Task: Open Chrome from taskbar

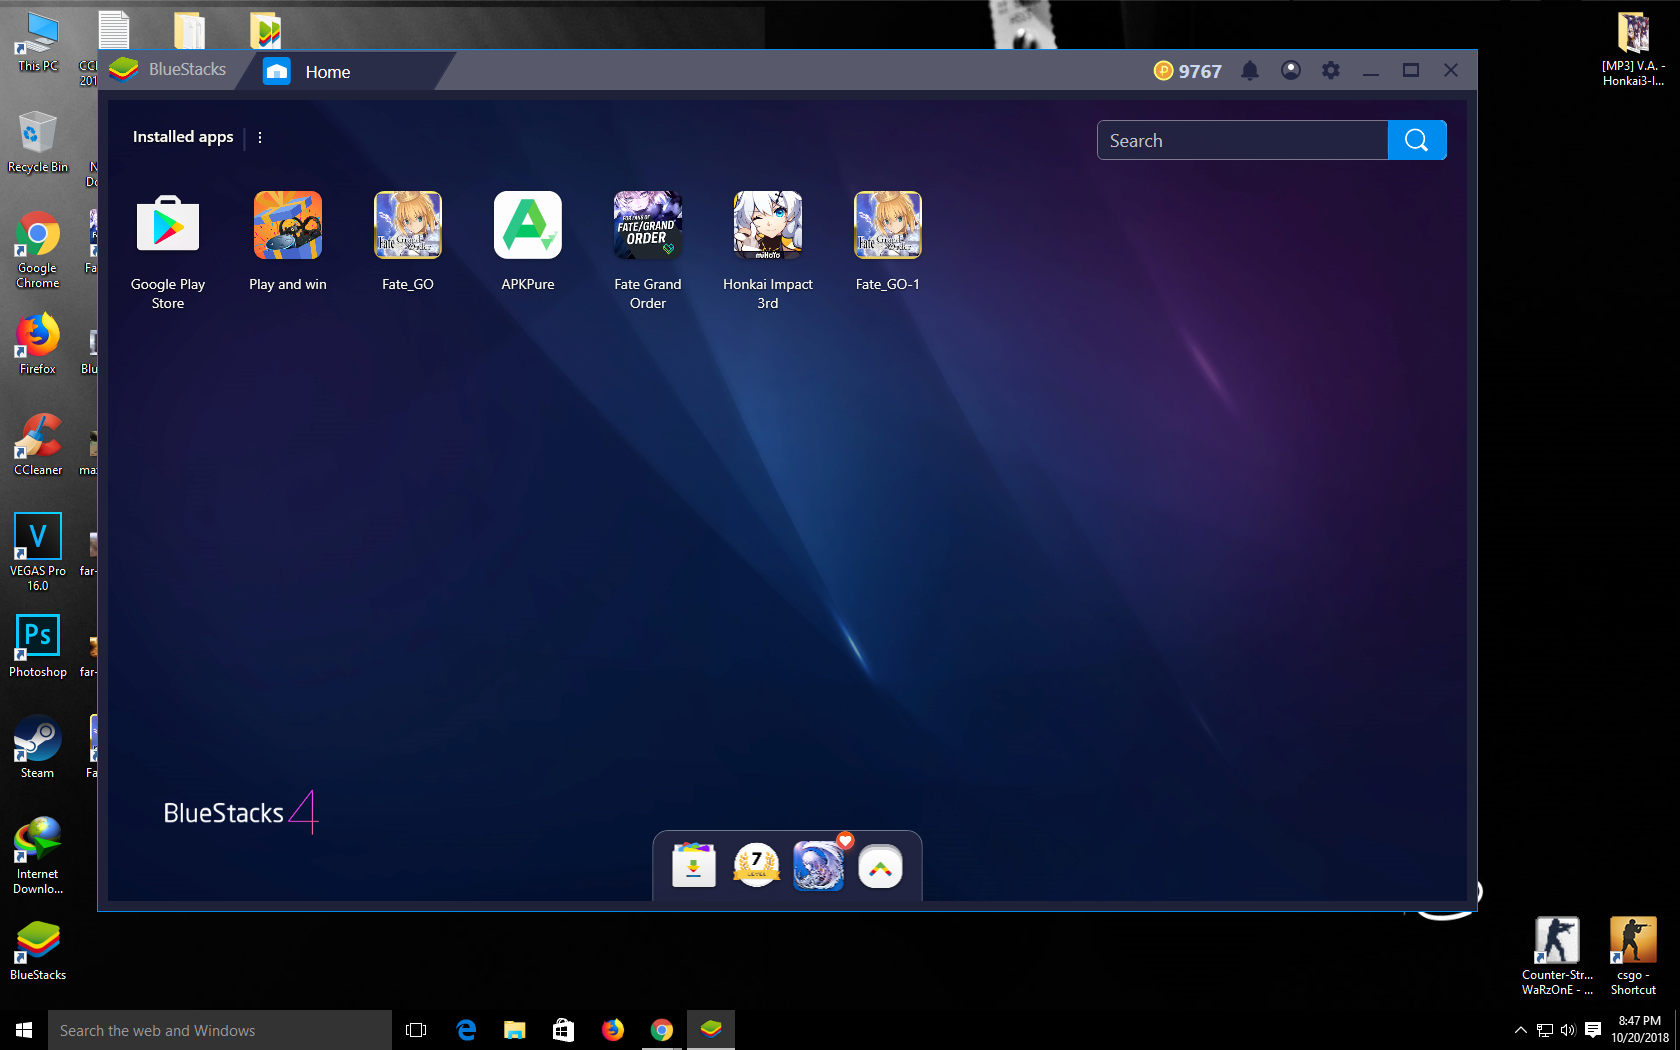Action: coord(662,1030)
